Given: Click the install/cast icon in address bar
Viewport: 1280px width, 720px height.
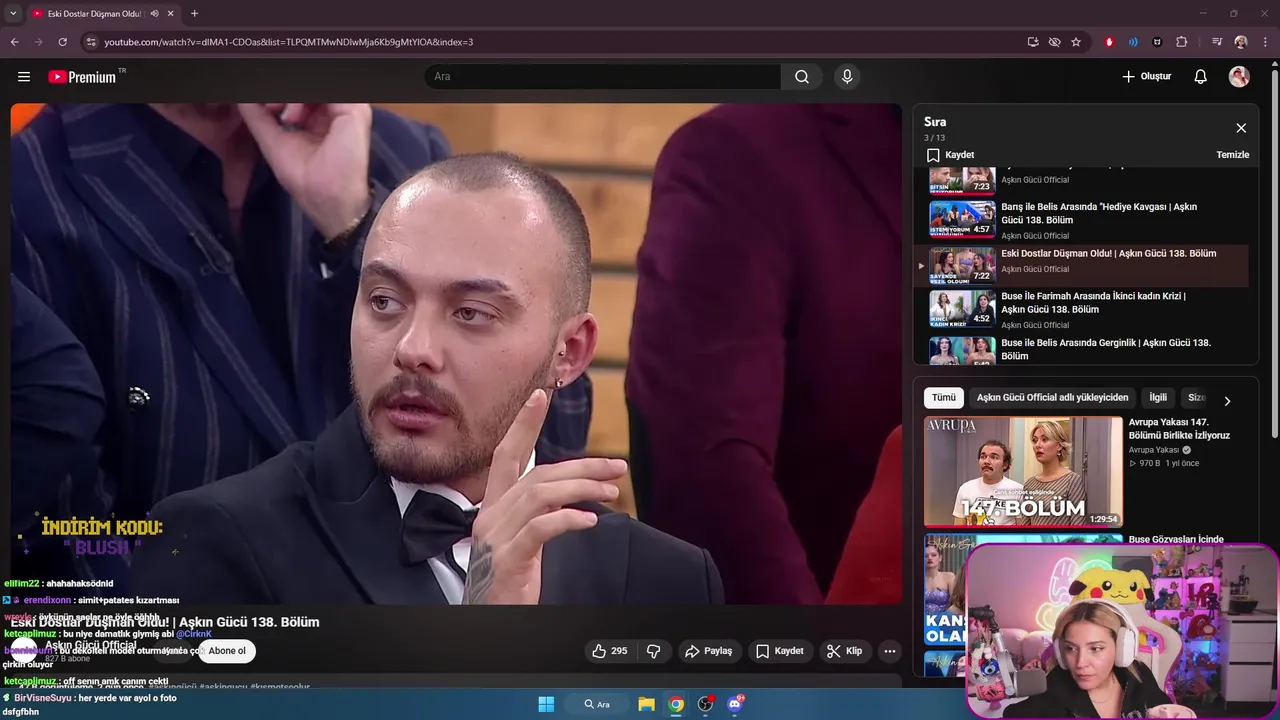Looking at the screenshot, I should tap(1033, 42).
